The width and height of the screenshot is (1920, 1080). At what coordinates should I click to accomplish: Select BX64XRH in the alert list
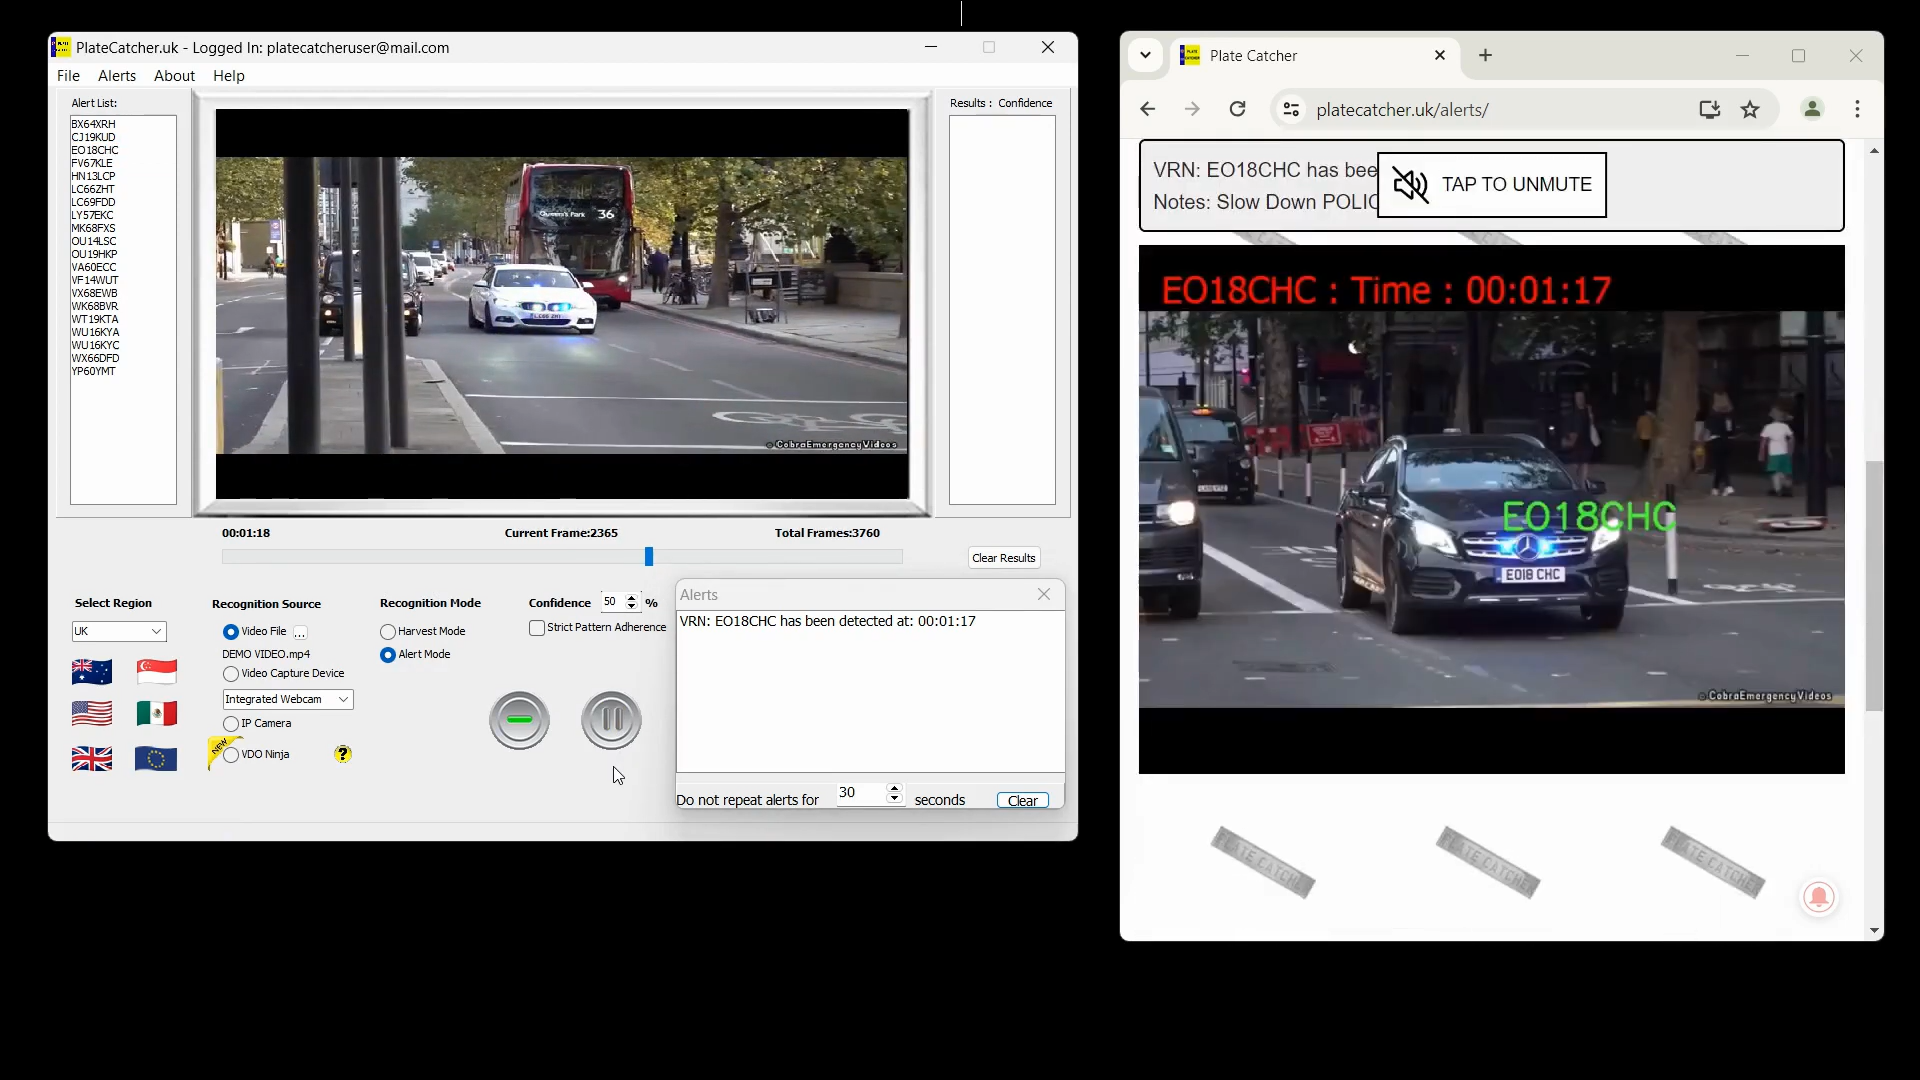(x=94, y=124)
